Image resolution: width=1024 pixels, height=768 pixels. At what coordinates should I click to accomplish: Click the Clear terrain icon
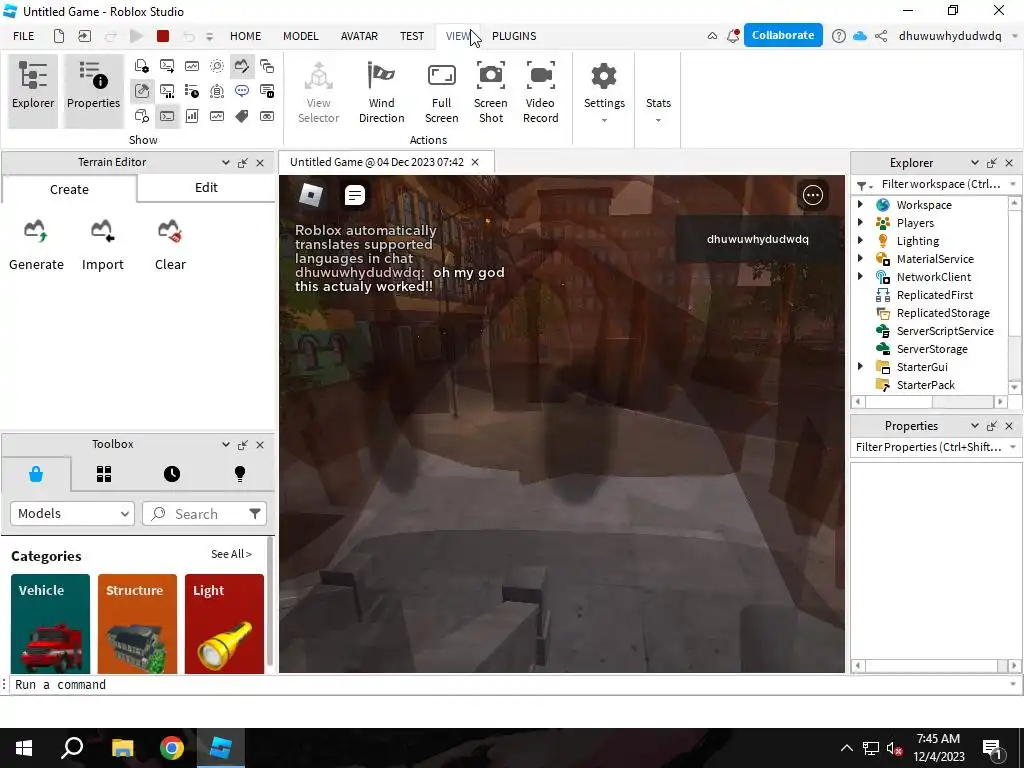pos(170,231)
